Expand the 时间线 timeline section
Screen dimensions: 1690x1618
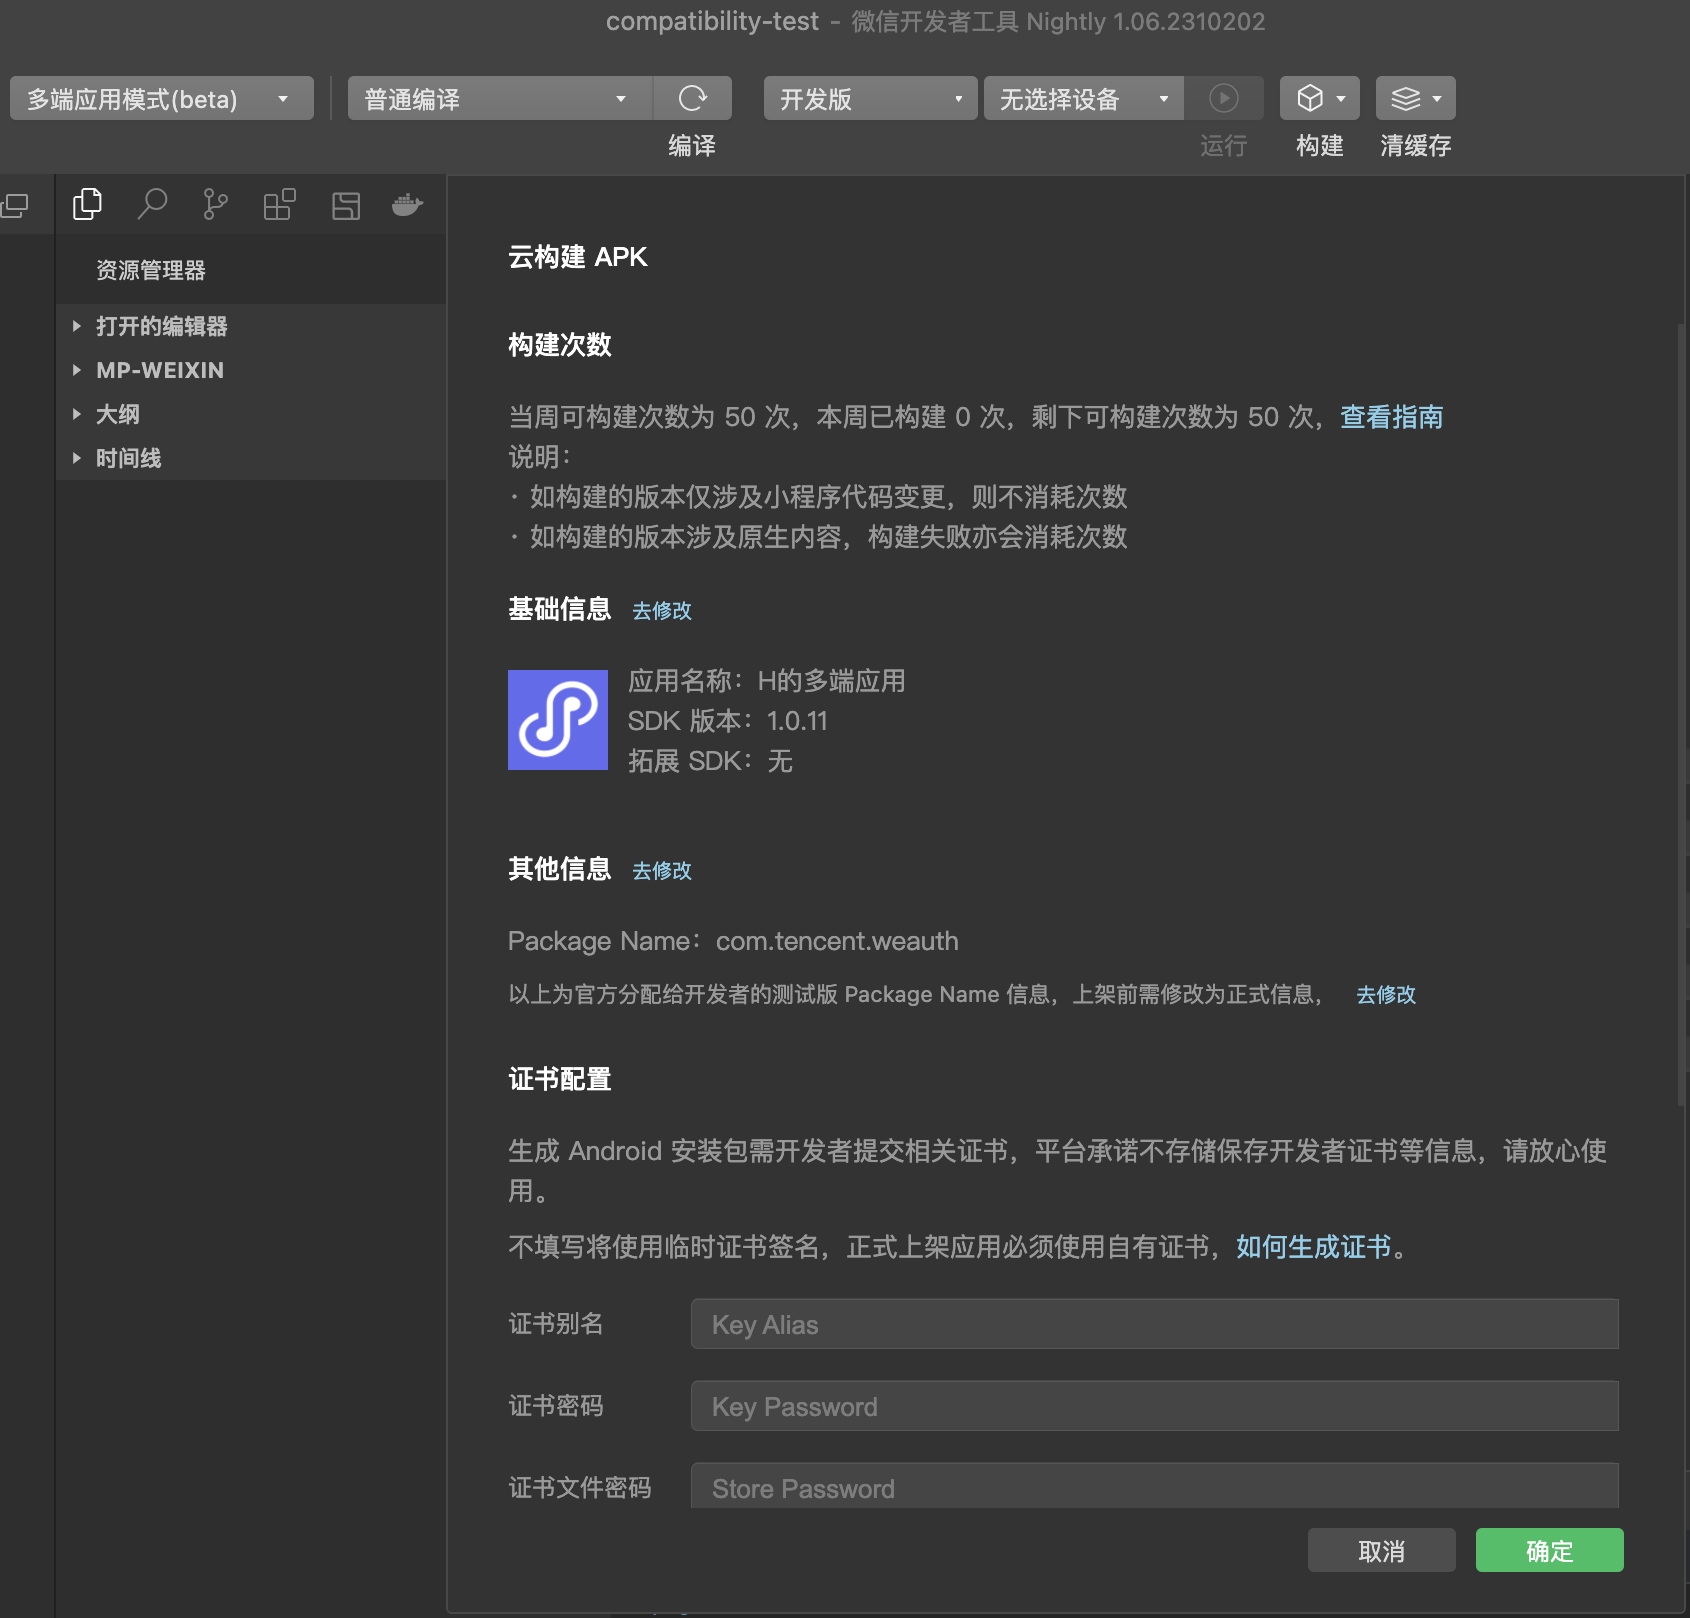(x=252, y=458)
